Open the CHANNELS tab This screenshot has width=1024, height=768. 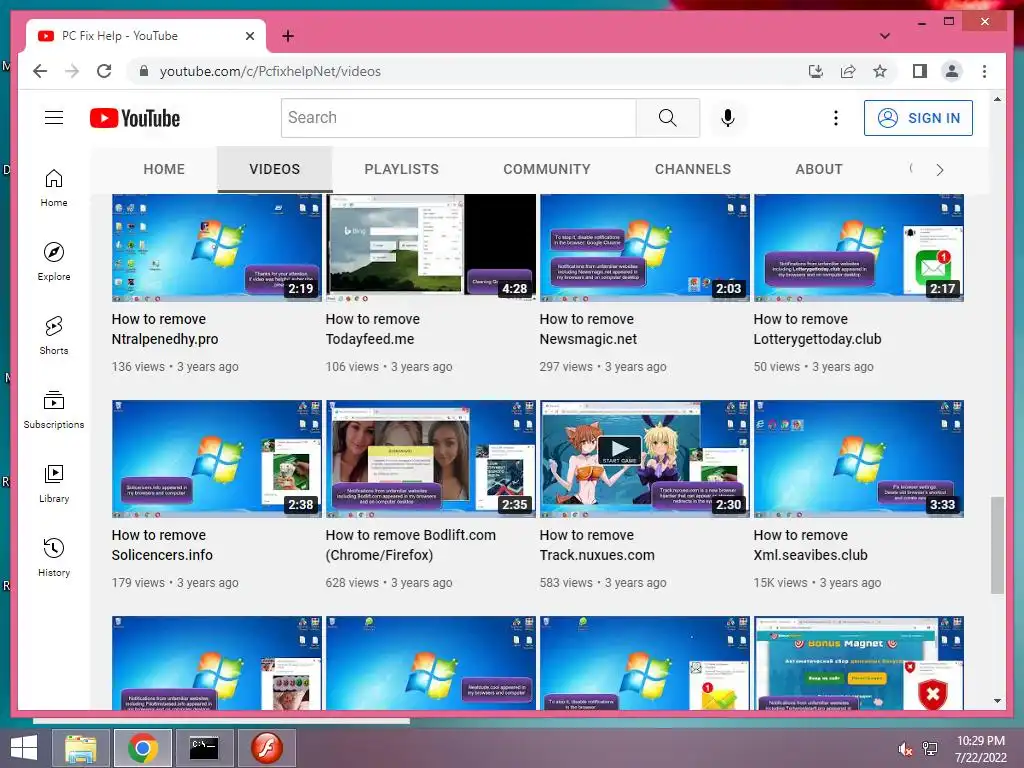693,169
